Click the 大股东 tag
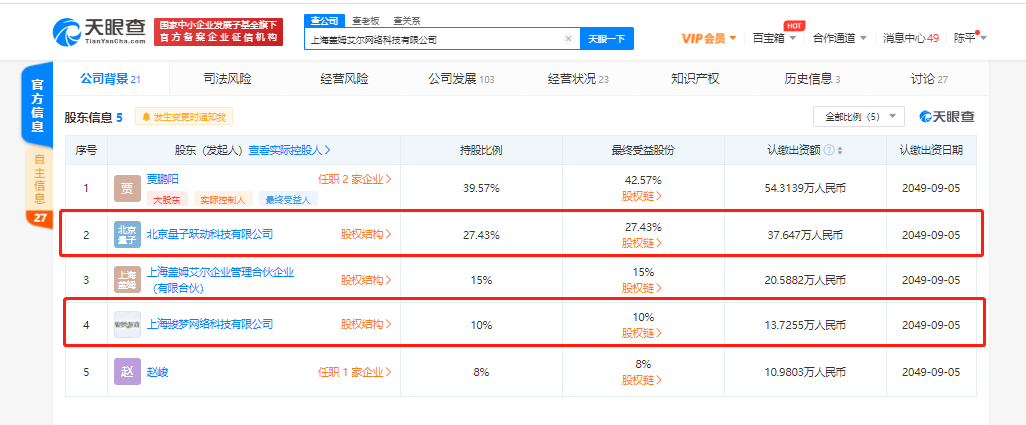The image size is (1026, 425). (168, 199)
